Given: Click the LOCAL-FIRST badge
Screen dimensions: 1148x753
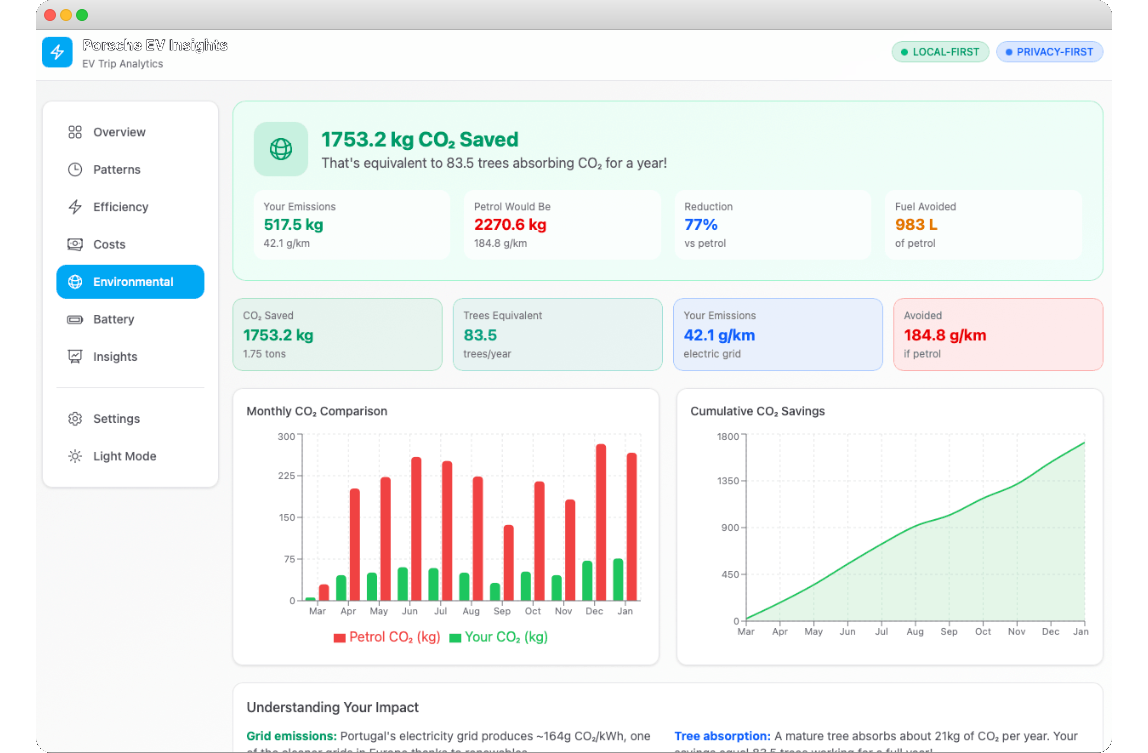Looking at the screenshot, I should pyautogui.click(x=940, y=51).
